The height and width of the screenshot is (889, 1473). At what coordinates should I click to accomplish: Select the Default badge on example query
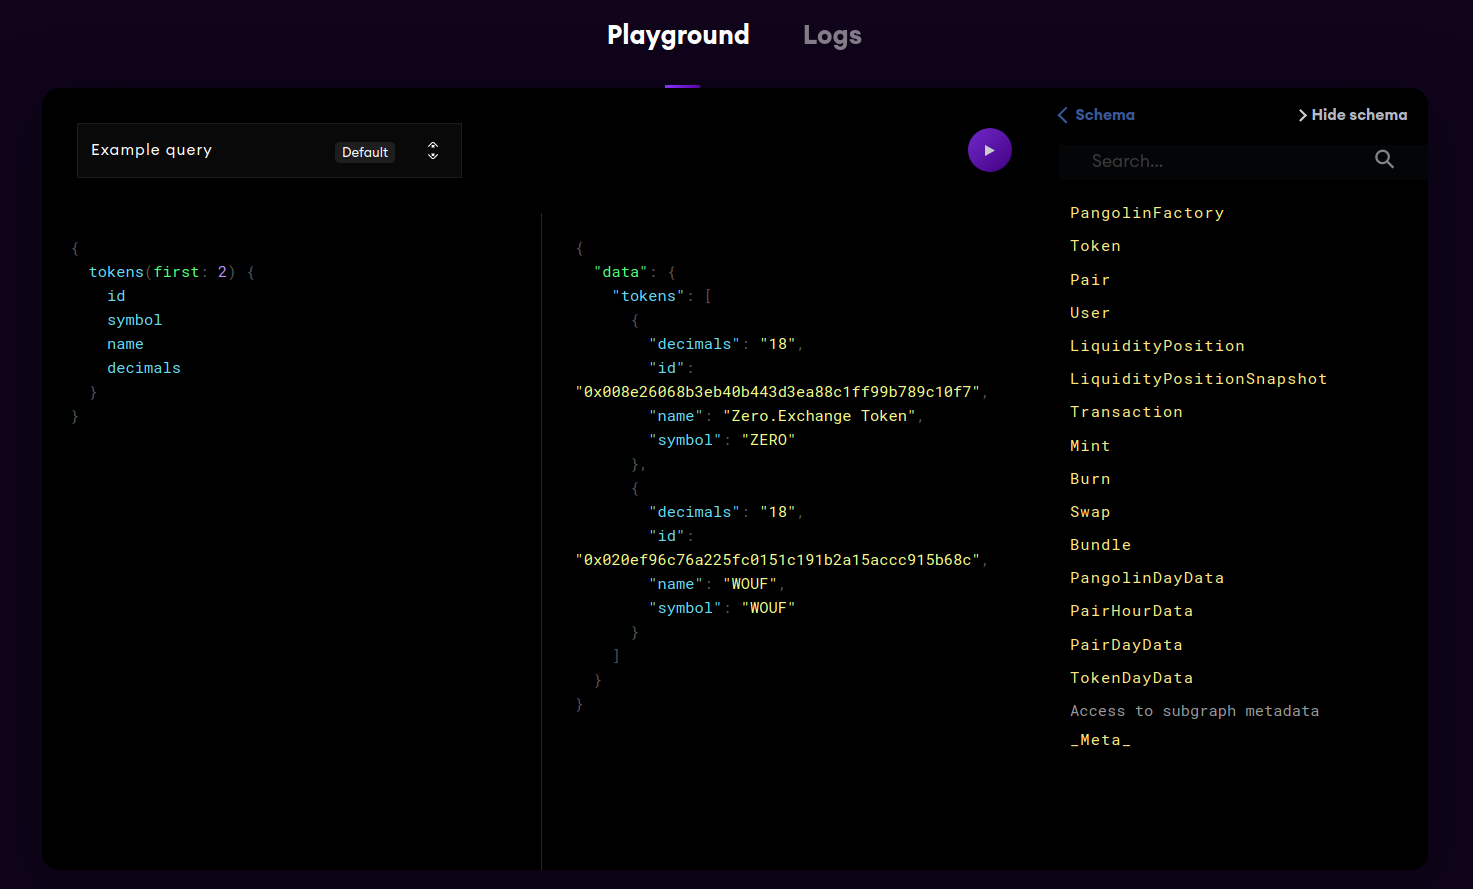click(364, 152)
